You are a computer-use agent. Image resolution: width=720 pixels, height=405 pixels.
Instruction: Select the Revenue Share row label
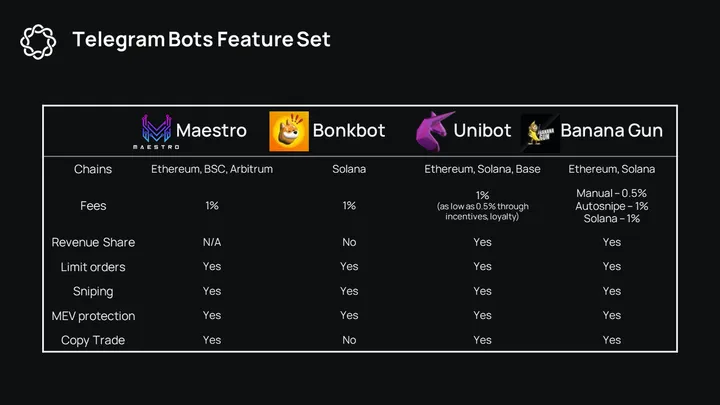tap(93, 242)
